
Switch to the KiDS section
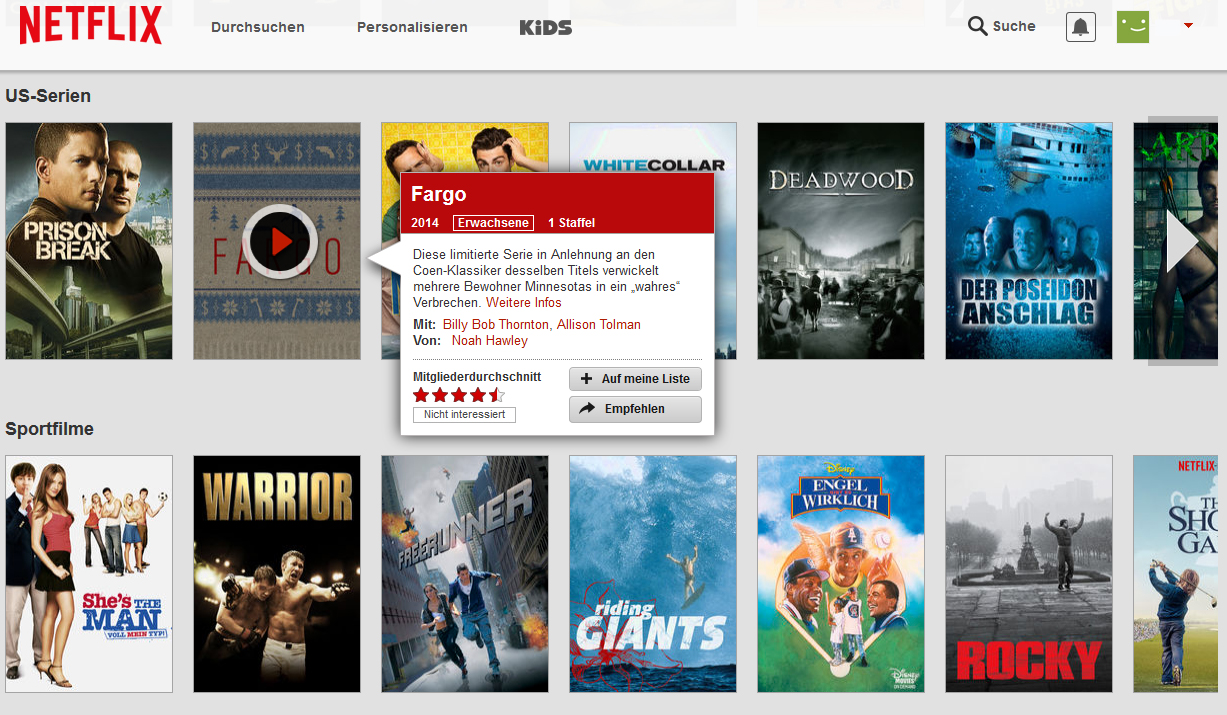point(546,27)
